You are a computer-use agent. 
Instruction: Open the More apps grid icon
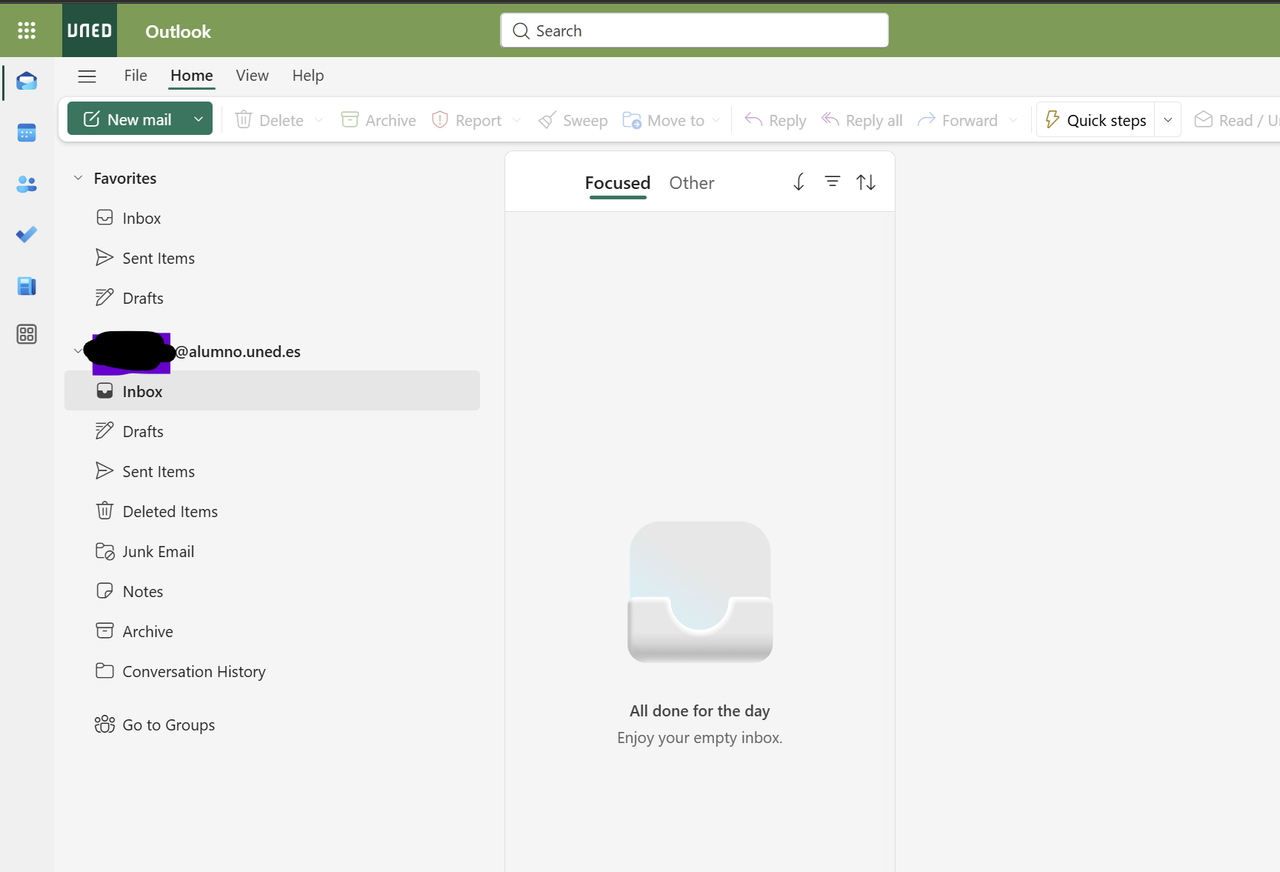pyautogui.click(x=27, y=335)
